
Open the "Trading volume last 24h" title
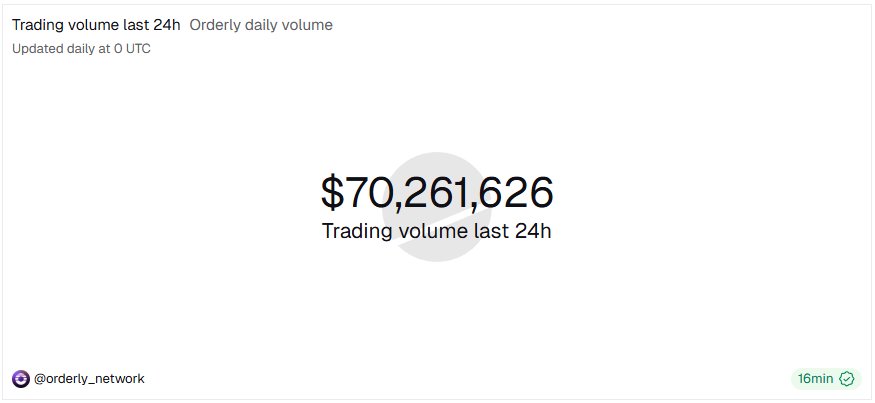pyautogui.click(x=96, y=24)
